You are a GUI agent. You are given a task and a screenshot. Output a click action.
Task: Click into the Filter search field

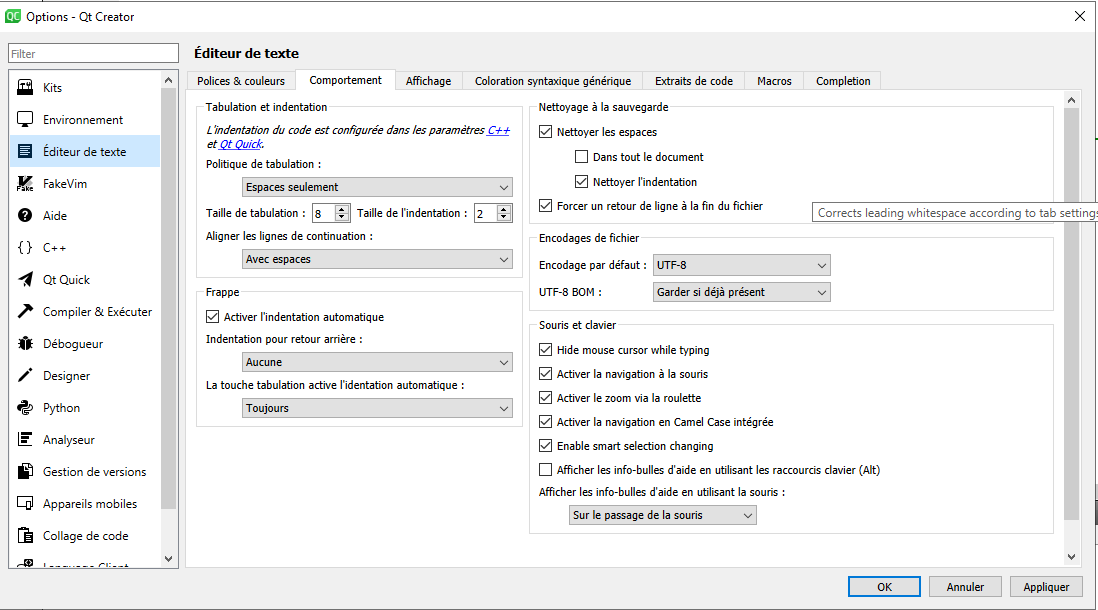pos(94,54)
